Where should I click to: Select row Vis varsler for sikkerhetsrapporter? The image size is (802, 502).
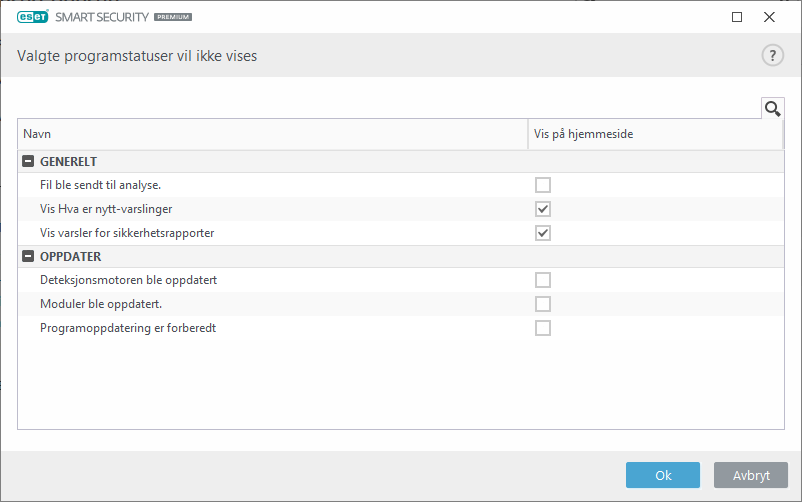[400, 233]
